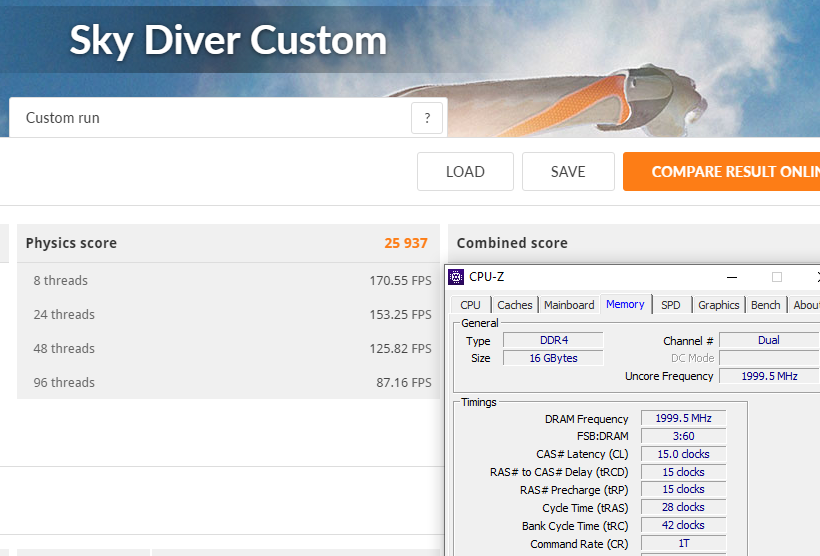The height and width of the screenshot is (556, 820).
Task: Click the Physics score value 25 937
Action: coord(406,243)
